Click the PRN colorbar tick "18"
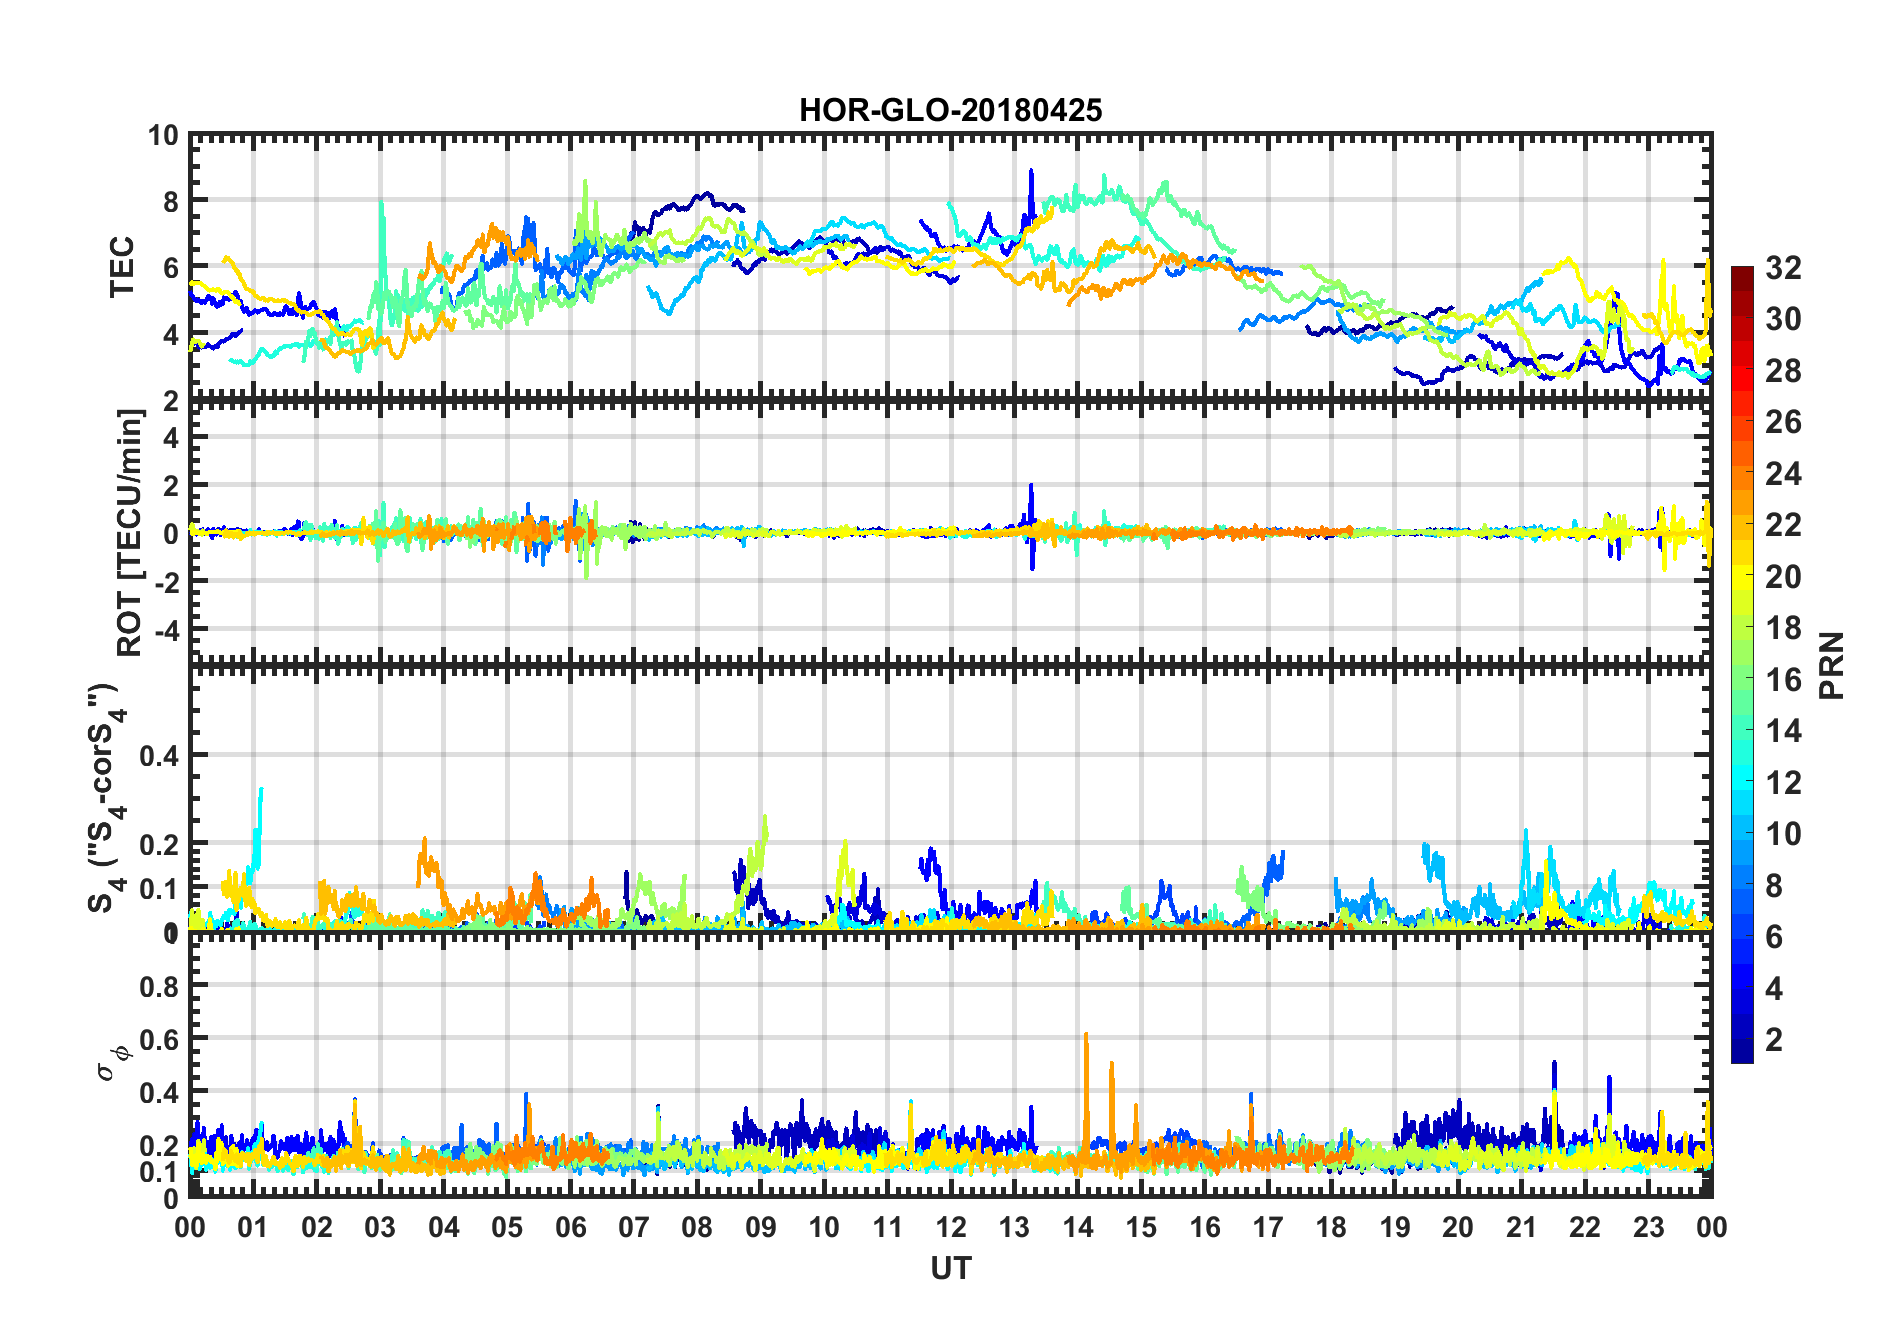Screen dimensions: 1902x1330 [1783, 628]
